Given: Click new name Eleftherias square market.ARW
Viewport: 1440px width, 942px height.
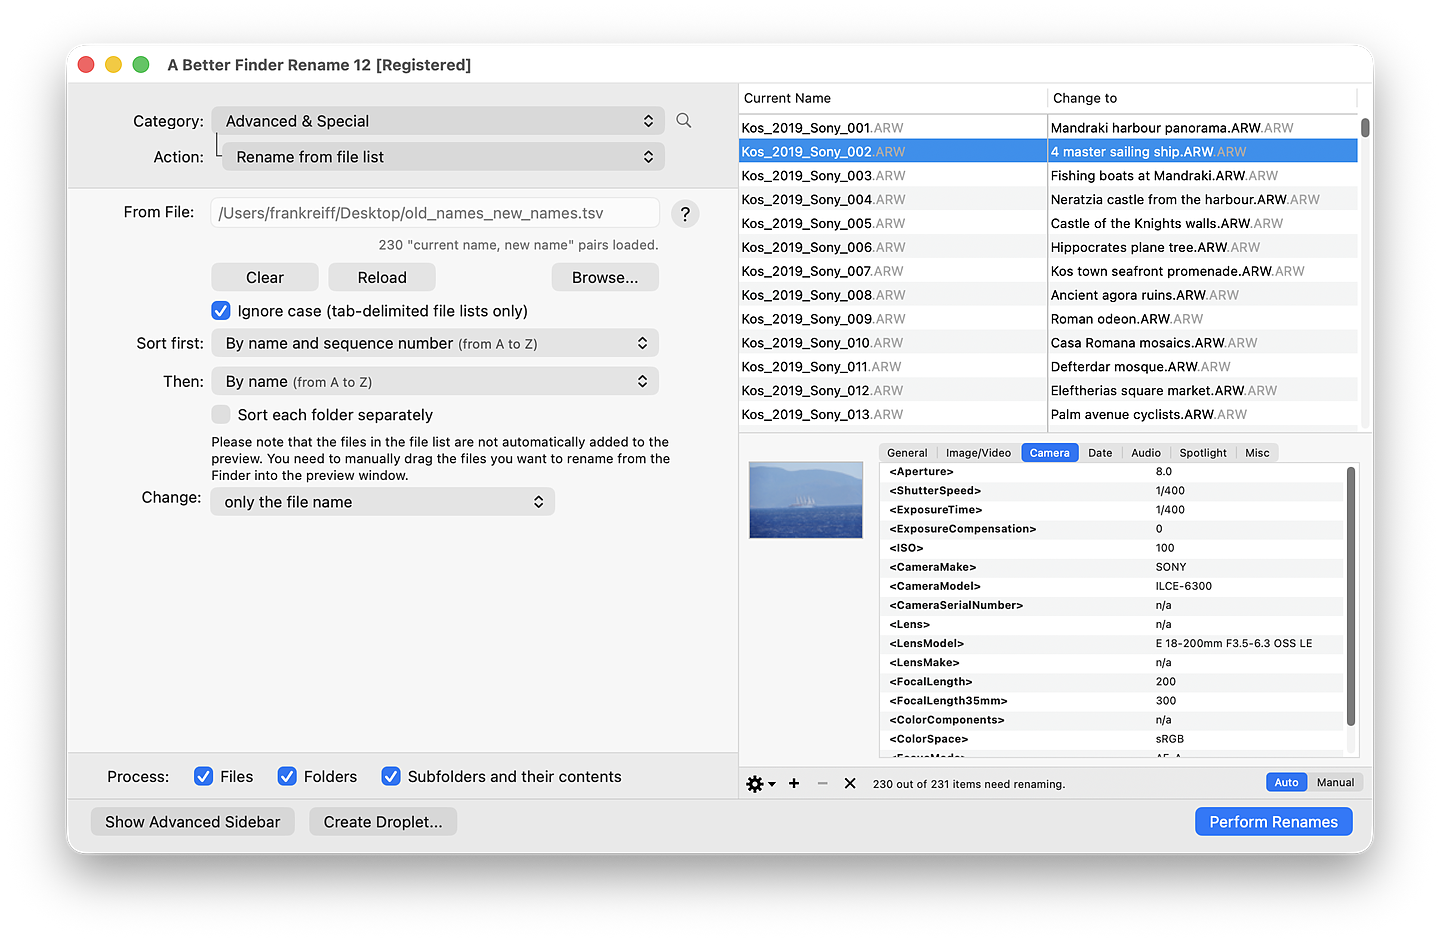Looking at the screenshot, I should click(1163, 391).
